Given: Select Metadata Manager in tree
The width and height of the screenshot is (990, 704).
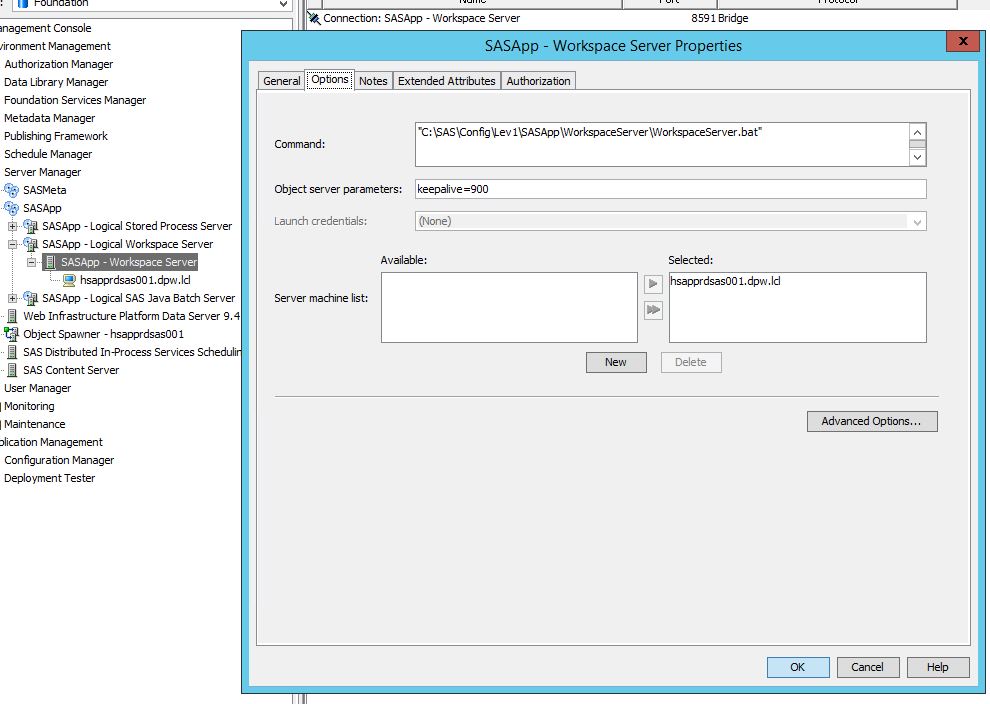Looking at the screenshot, I should click(x=49, y=118).
